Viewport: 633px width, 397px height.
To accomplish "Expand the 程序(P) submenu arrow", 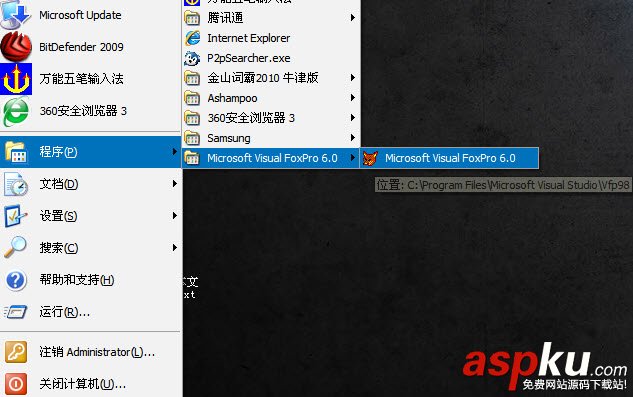I will point(174,151).
